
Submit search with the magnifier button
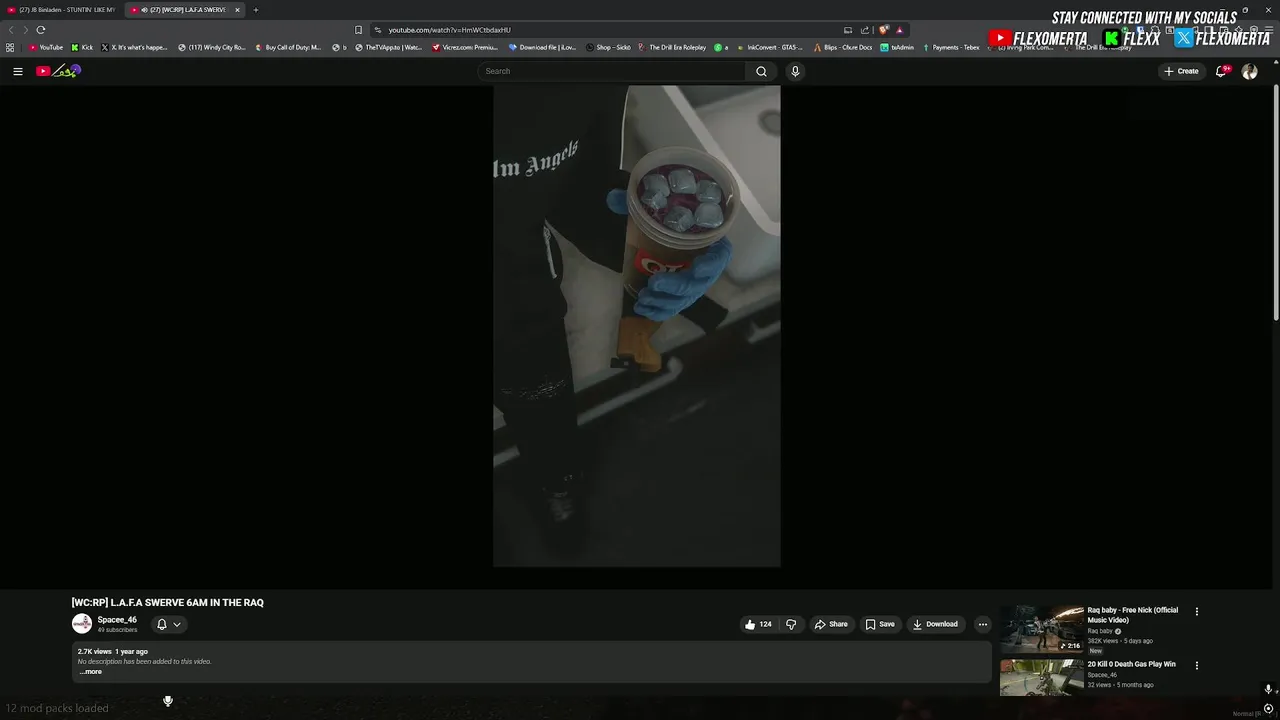pos(761,71)
